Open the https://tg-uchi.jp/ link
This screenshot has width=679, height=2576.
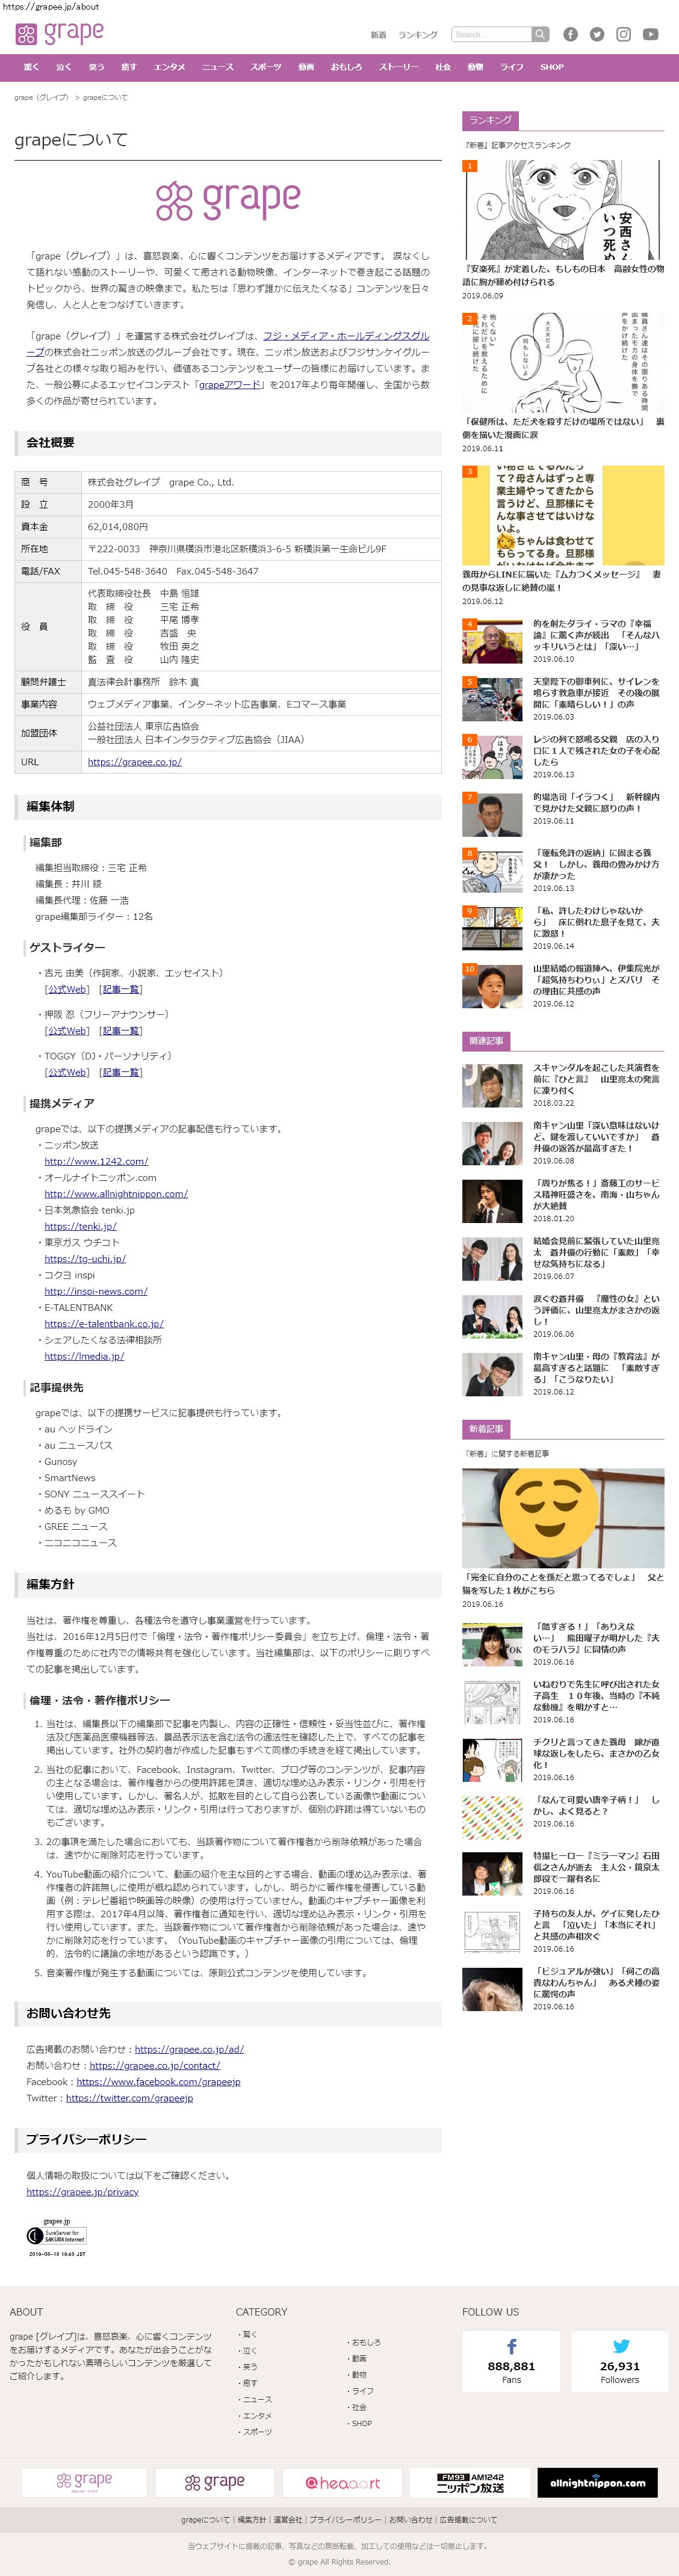(85, 1258)
